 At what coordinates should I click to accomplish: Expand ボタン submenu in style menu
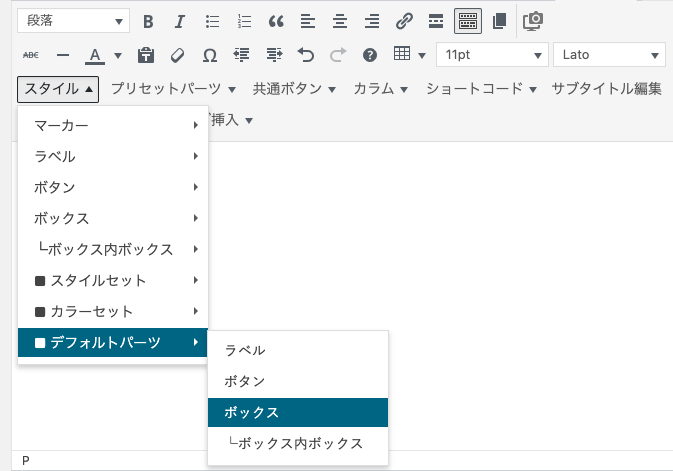click(113, 187)
